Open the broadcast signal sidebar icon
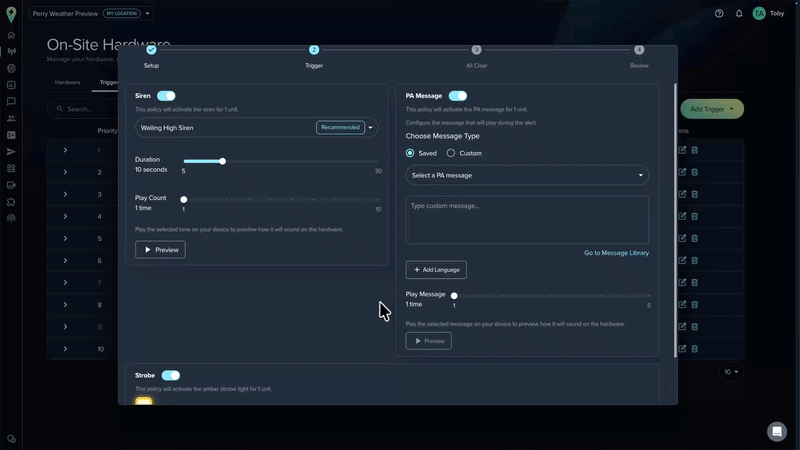800x450 pixels. coord(11,218)
